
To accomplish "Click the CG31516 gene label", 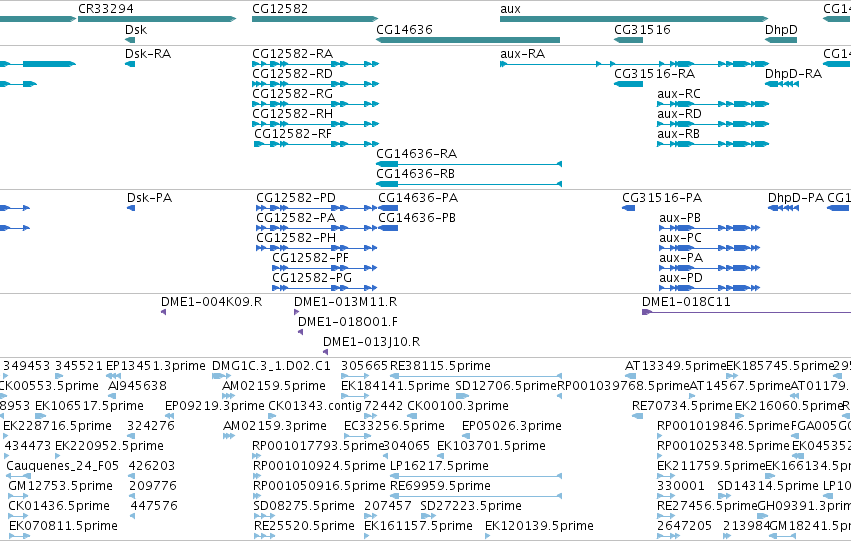I will click(x=642, y=29).
